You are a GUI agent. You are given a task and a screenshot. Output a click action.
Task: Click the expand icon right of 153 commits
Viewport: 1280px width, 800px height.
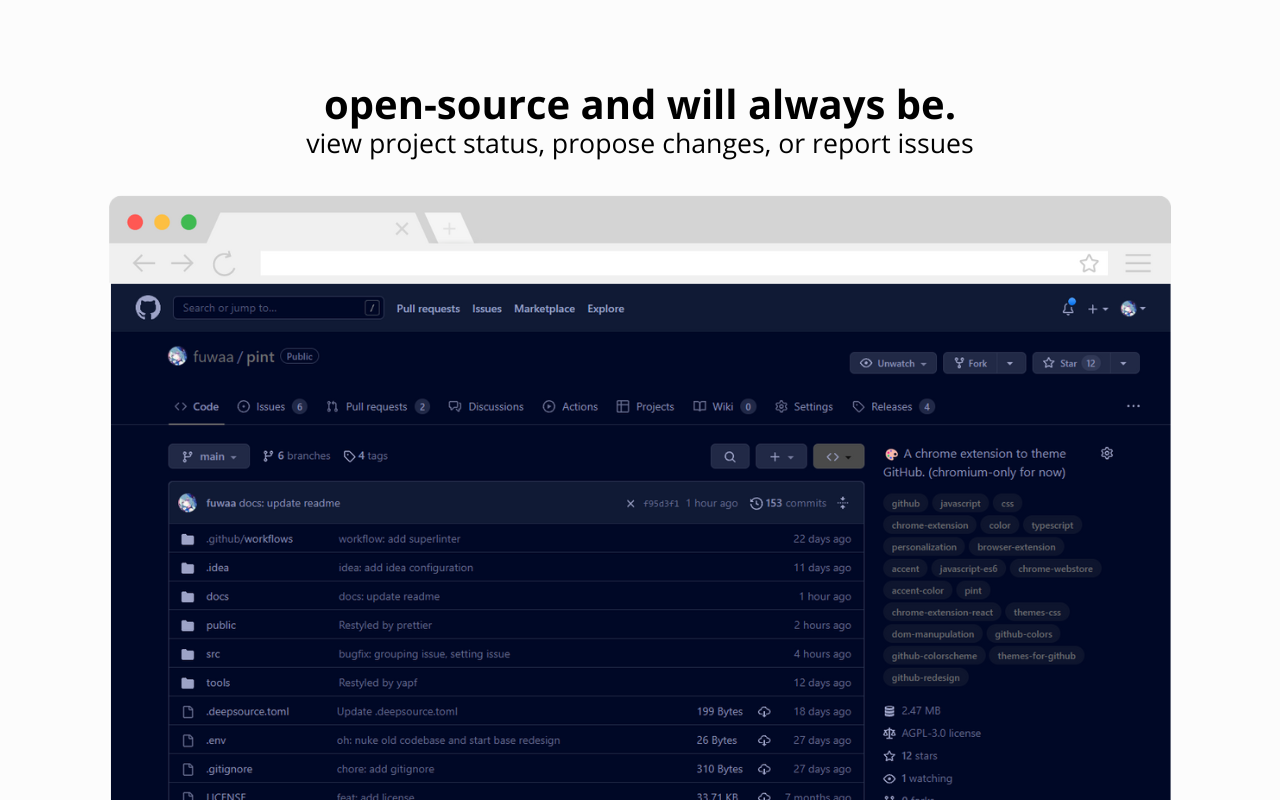point(843,503)
